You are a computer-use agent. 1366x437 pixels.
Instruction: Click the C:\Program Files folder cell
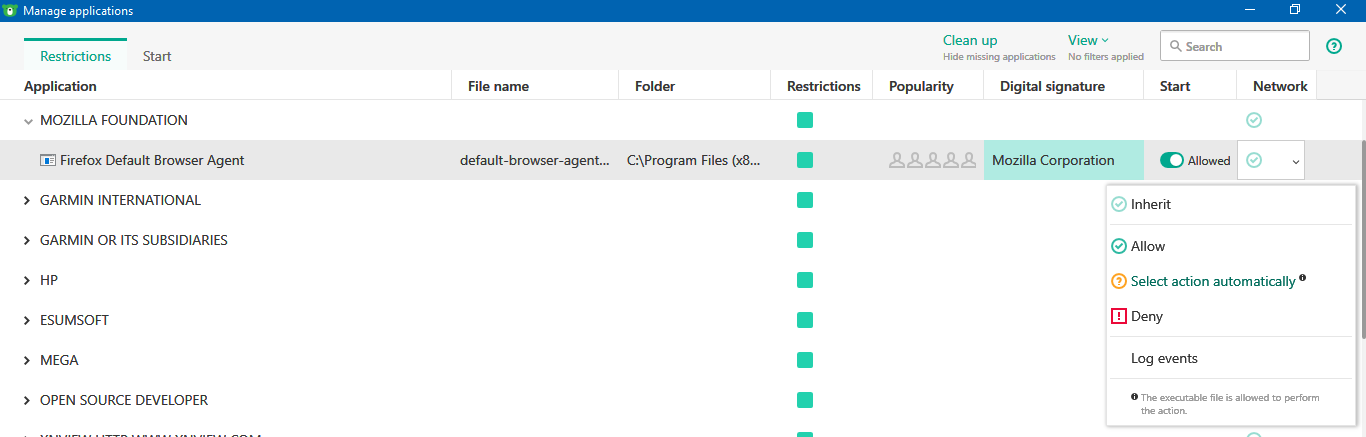coord(694,160)
